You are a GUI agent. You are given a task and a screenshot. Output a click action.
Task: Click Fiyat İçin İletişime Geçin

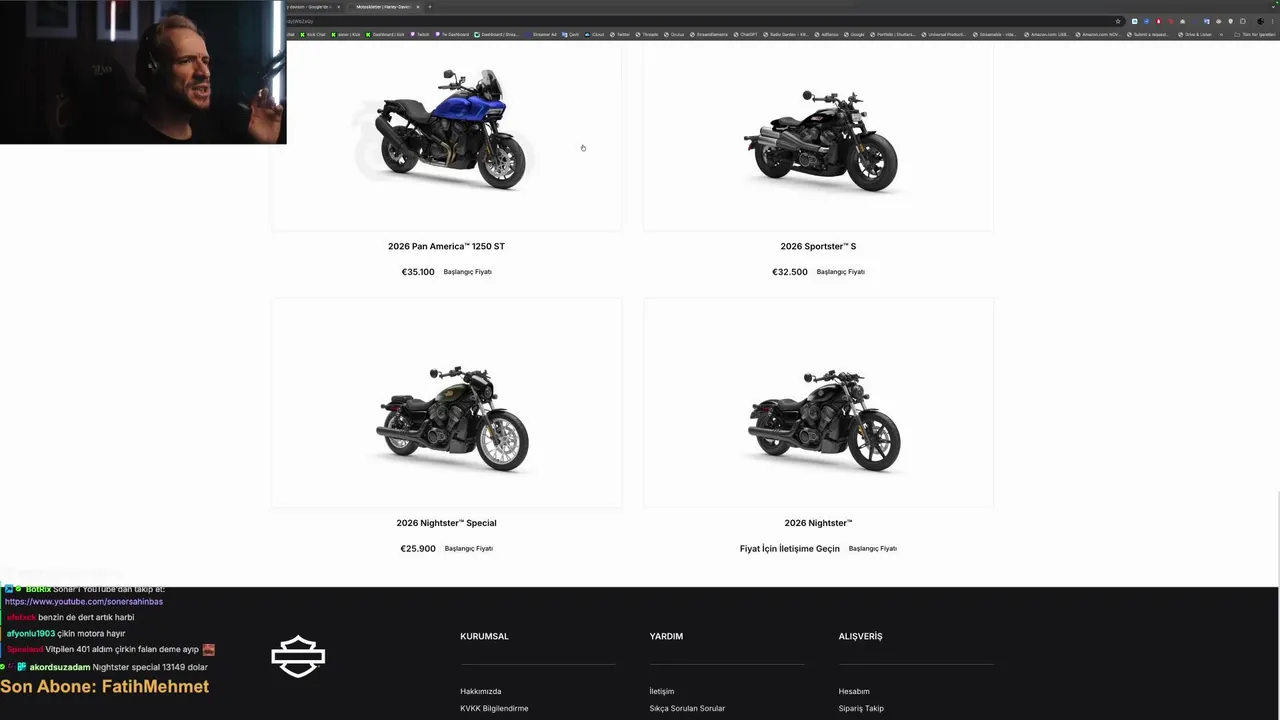point(790,549)
